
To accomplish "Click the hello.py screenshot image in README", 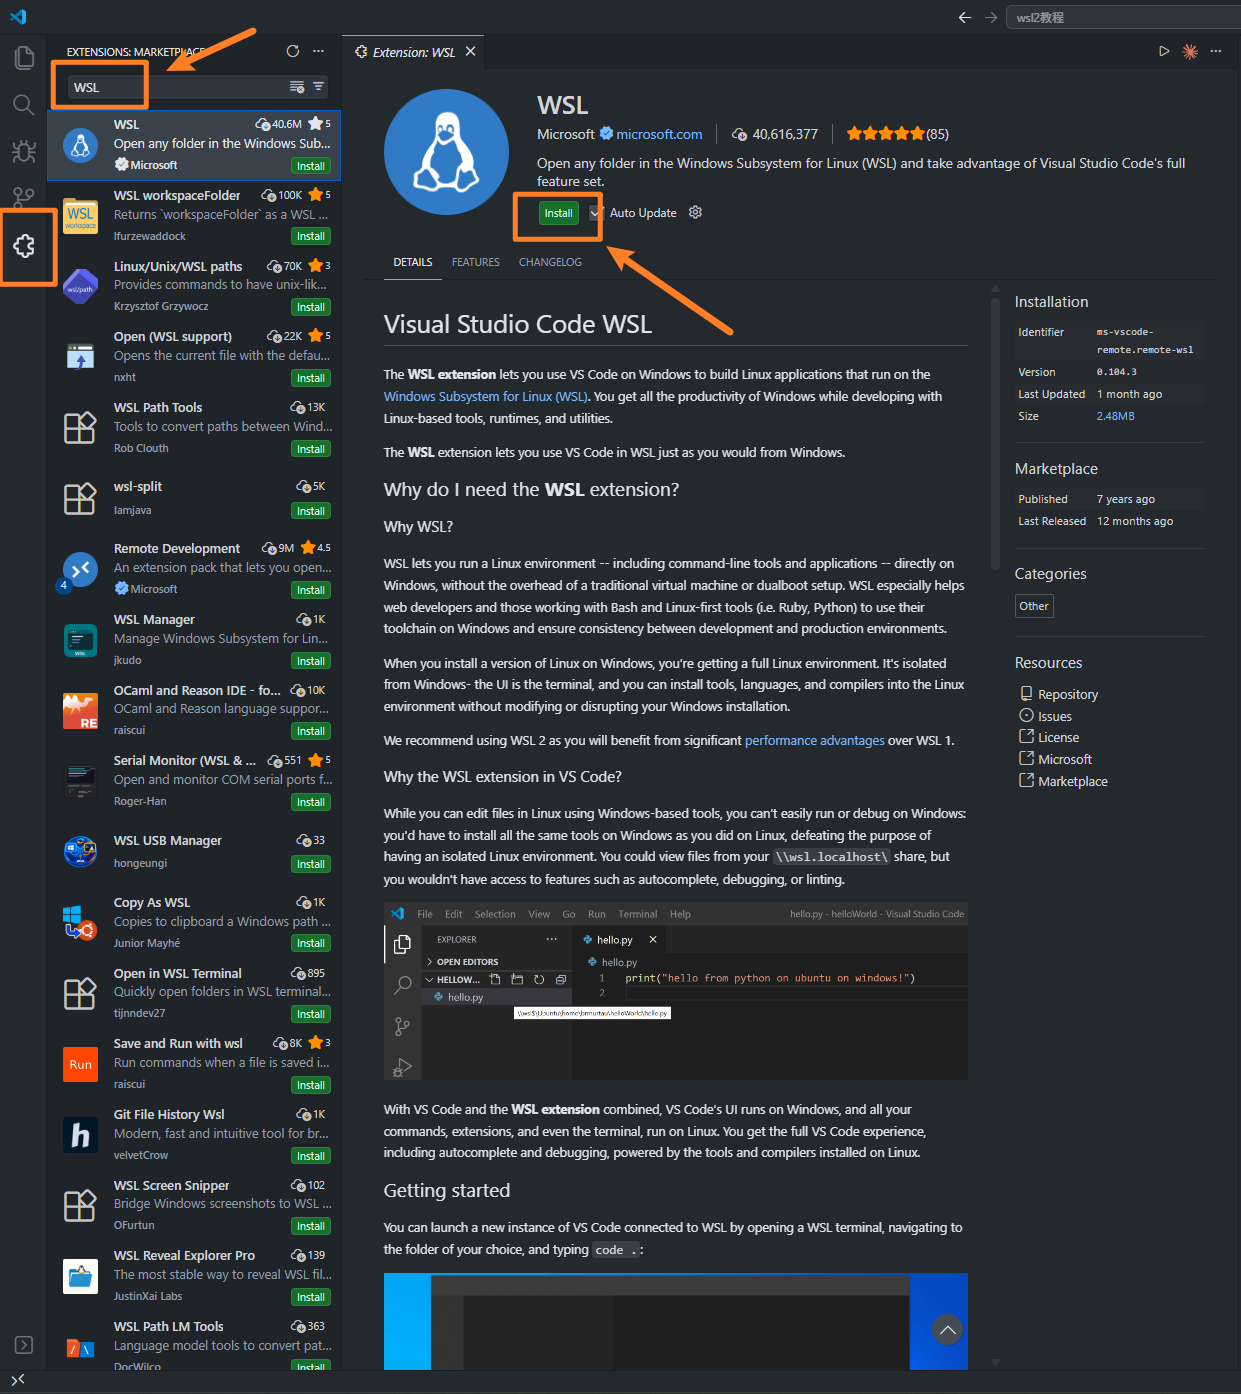I will (675, 991).
